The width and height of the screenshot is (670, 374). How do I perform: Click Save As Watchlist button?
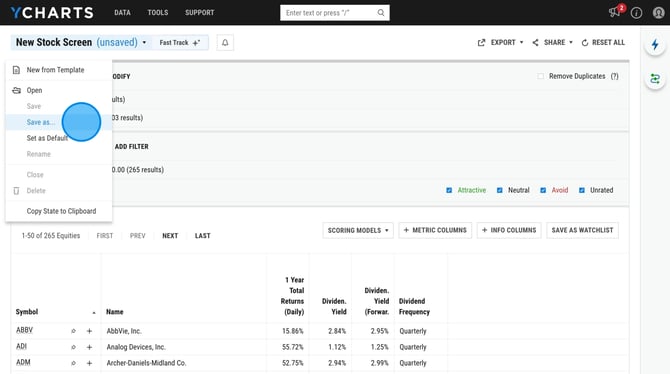click(x=582, y=230)
